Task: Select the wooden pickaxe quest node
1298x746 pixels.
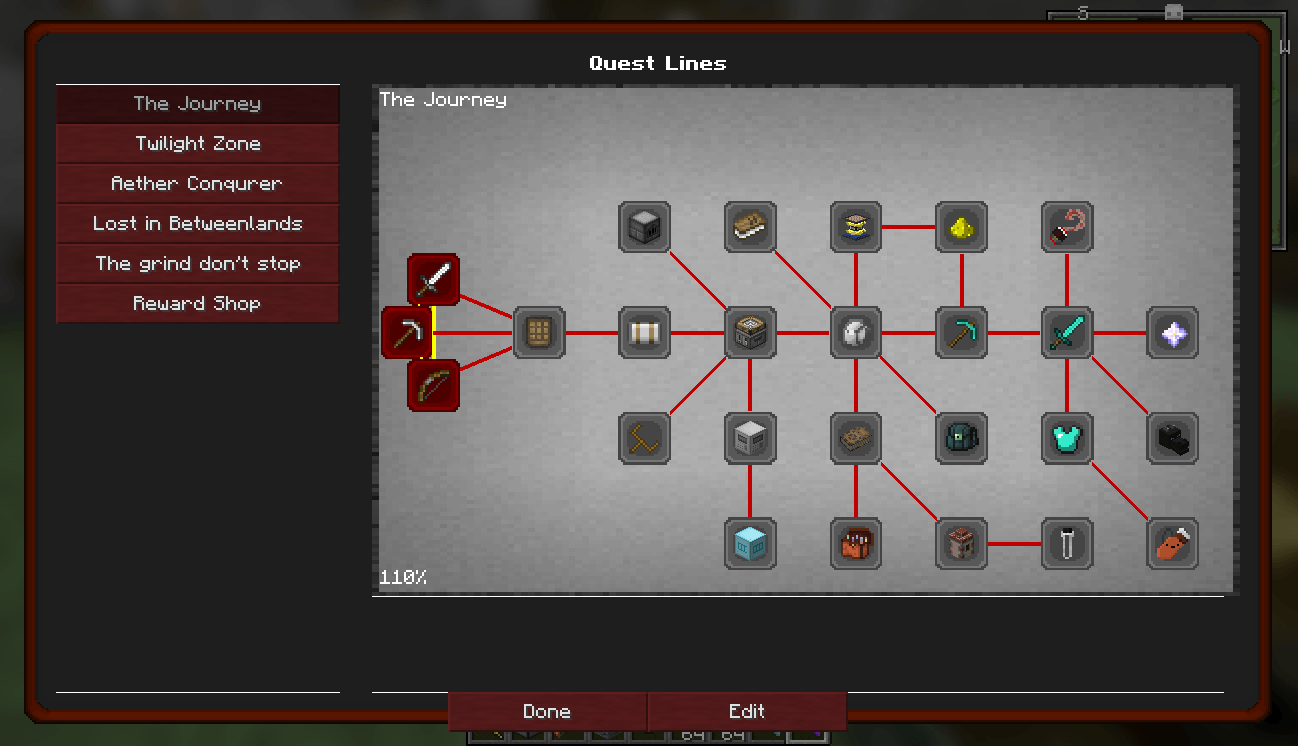Action: [x=407, y=332]
